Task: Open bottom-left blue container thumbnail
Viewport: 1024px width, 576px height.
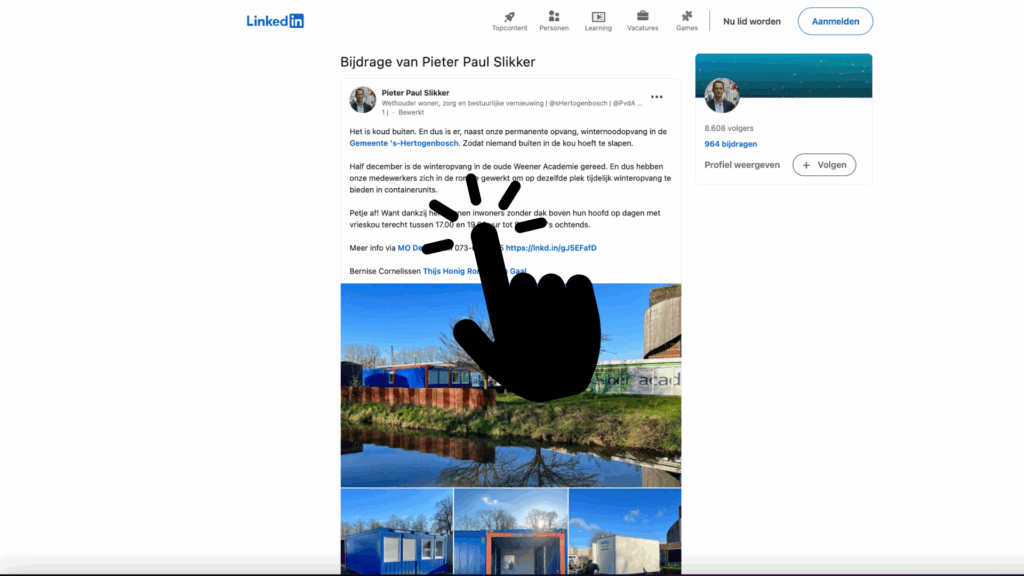Action: (x=396, y=532)
